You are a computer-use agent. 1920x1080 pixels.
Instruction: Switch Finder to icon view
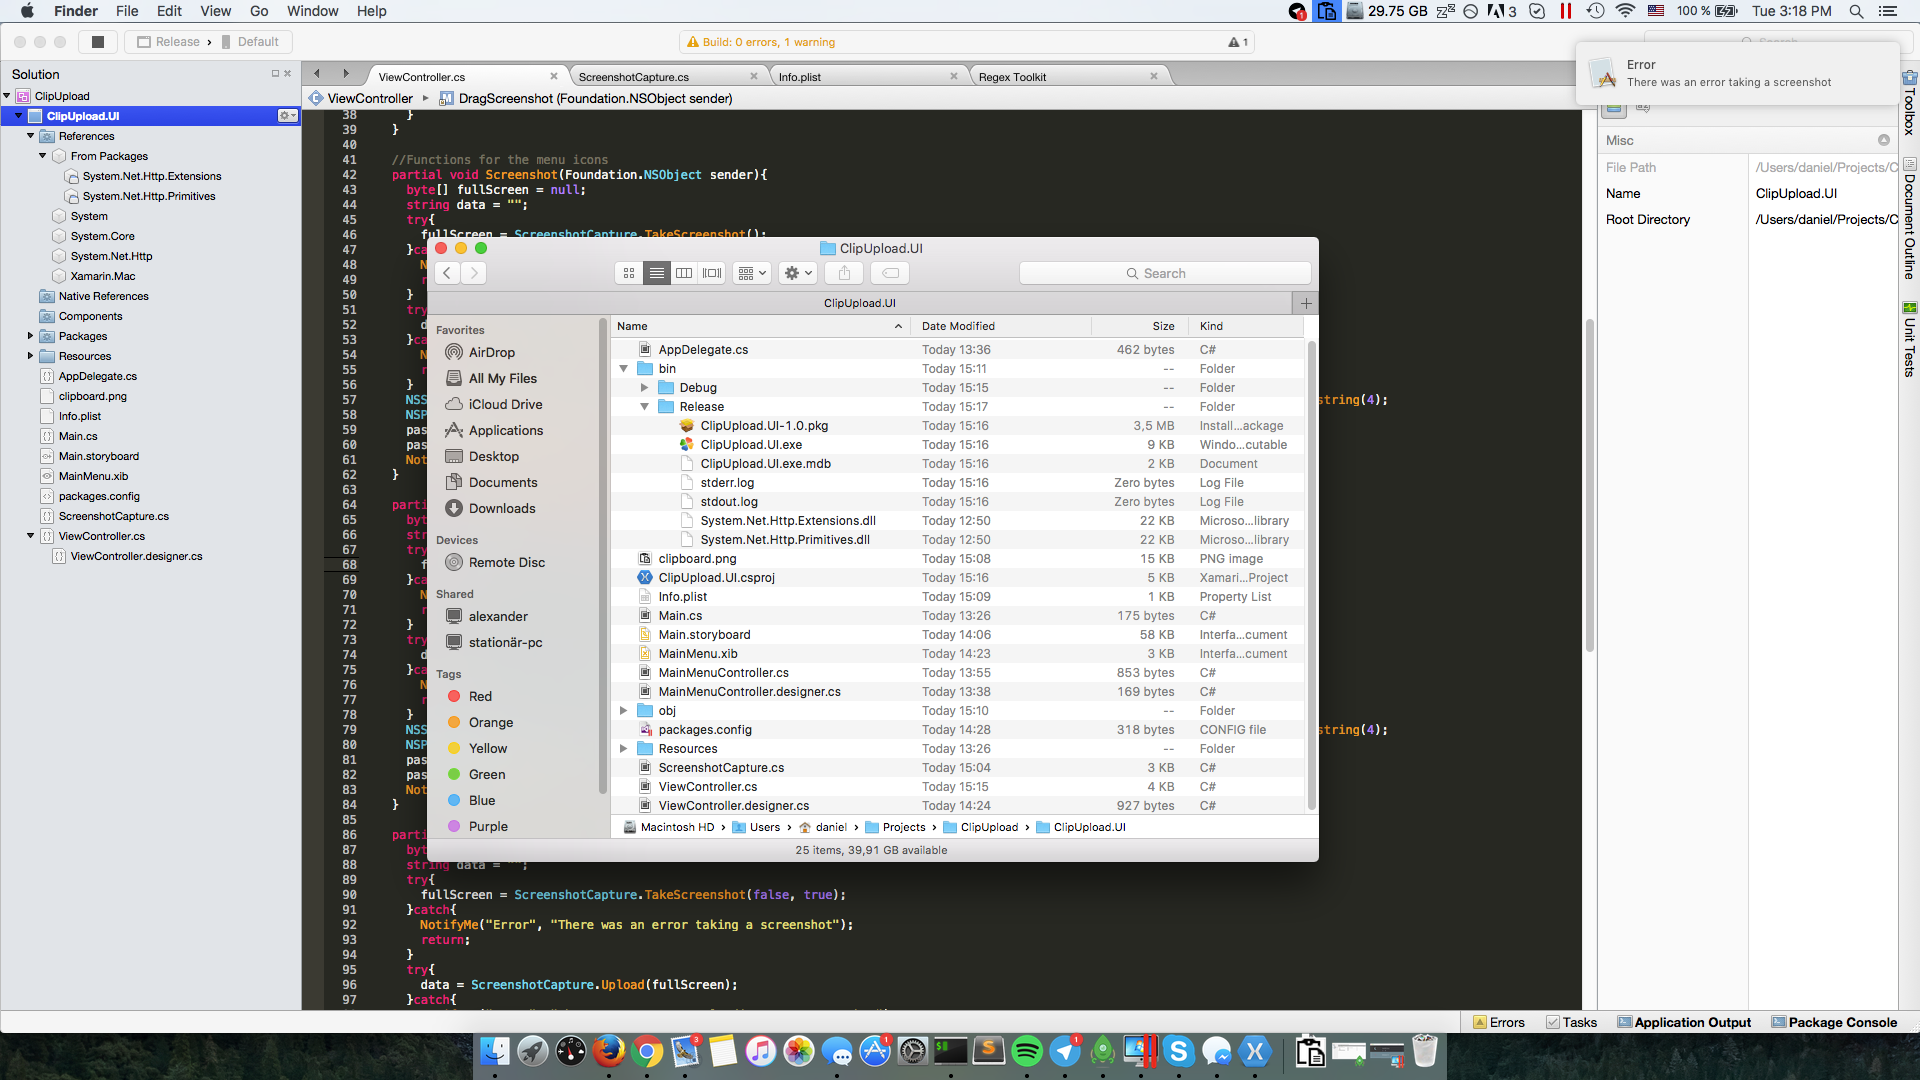(x=629, y=273)
